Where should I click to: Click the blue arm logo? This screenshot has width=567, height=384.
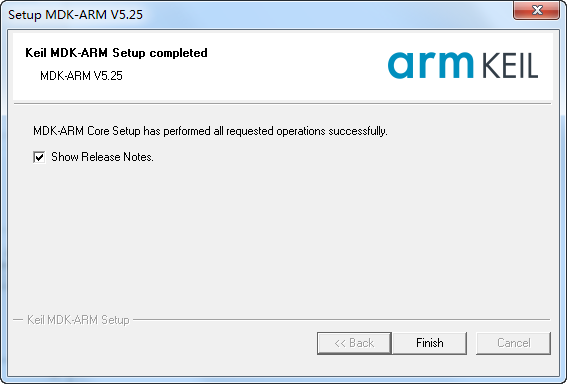point(430,65)
